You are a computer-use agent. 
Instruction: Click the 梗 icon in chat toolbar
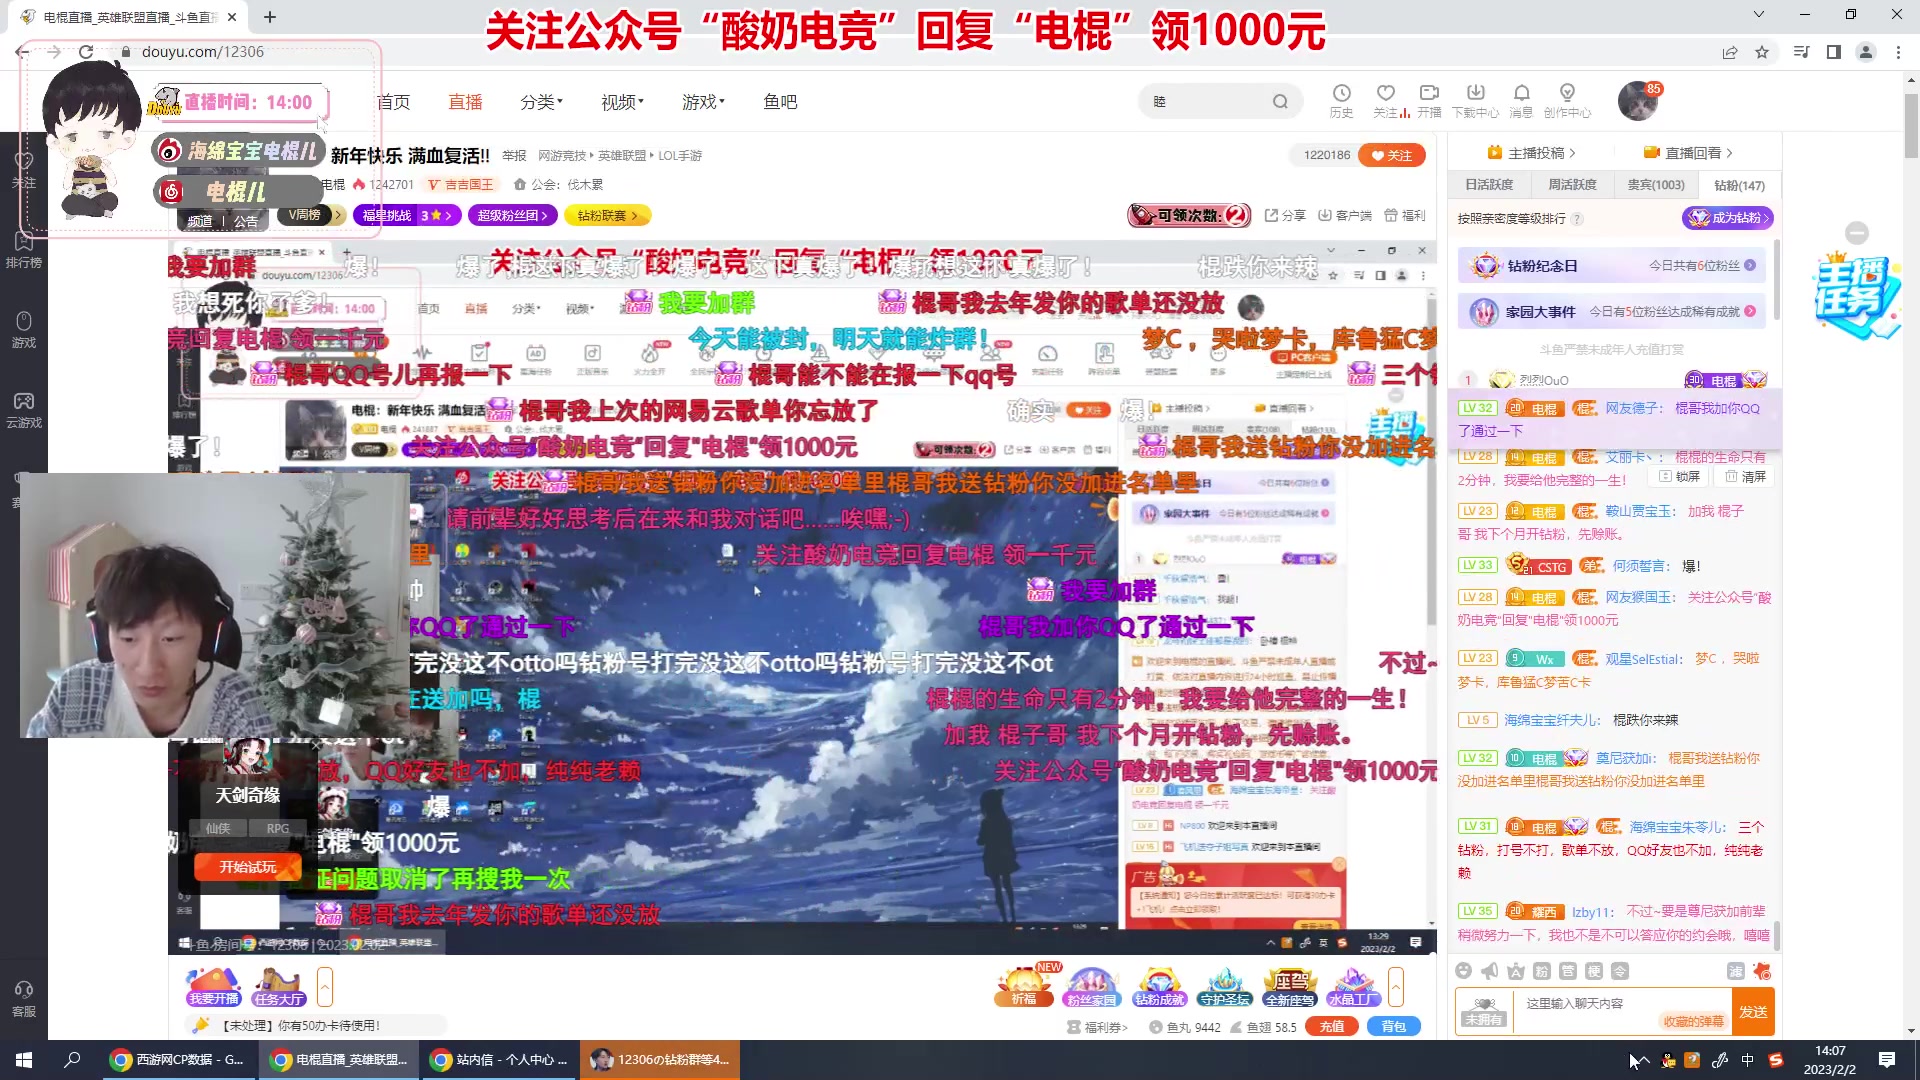click(1594, 971)
